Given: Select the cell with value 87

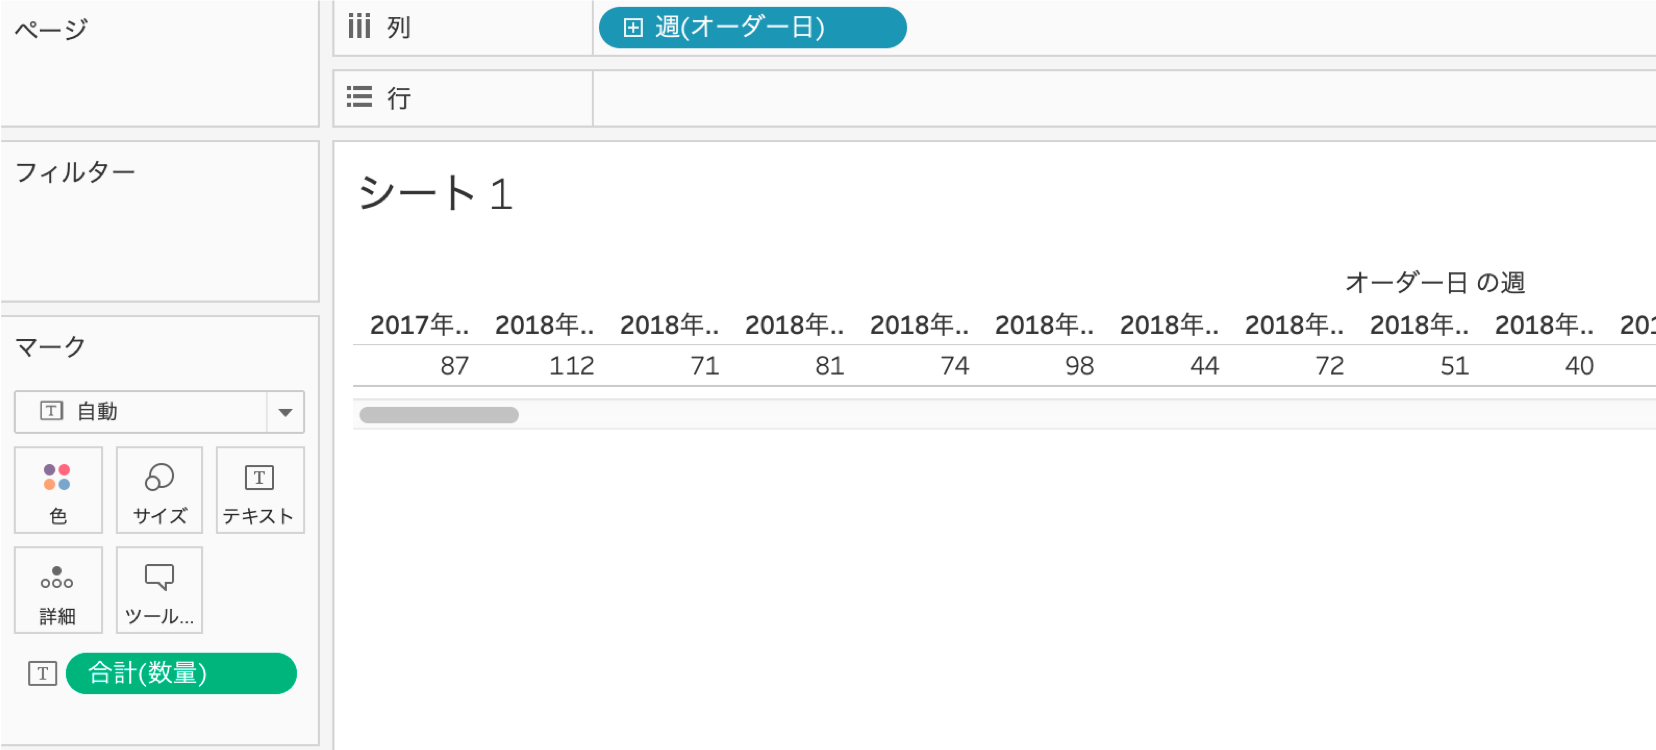Looking at the screenshot, I should pyautogui.click(x=455, y=366).
